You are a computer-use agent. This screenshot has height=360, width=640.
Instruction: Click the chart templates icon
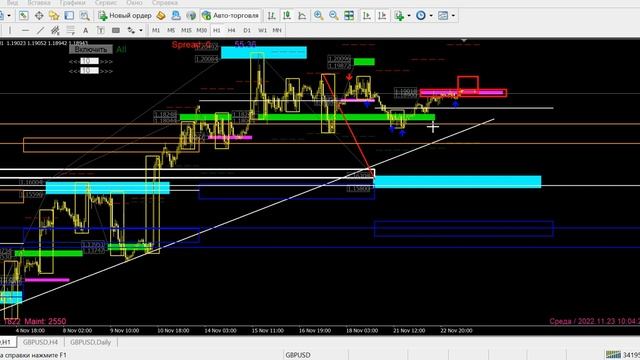(443, 16)
